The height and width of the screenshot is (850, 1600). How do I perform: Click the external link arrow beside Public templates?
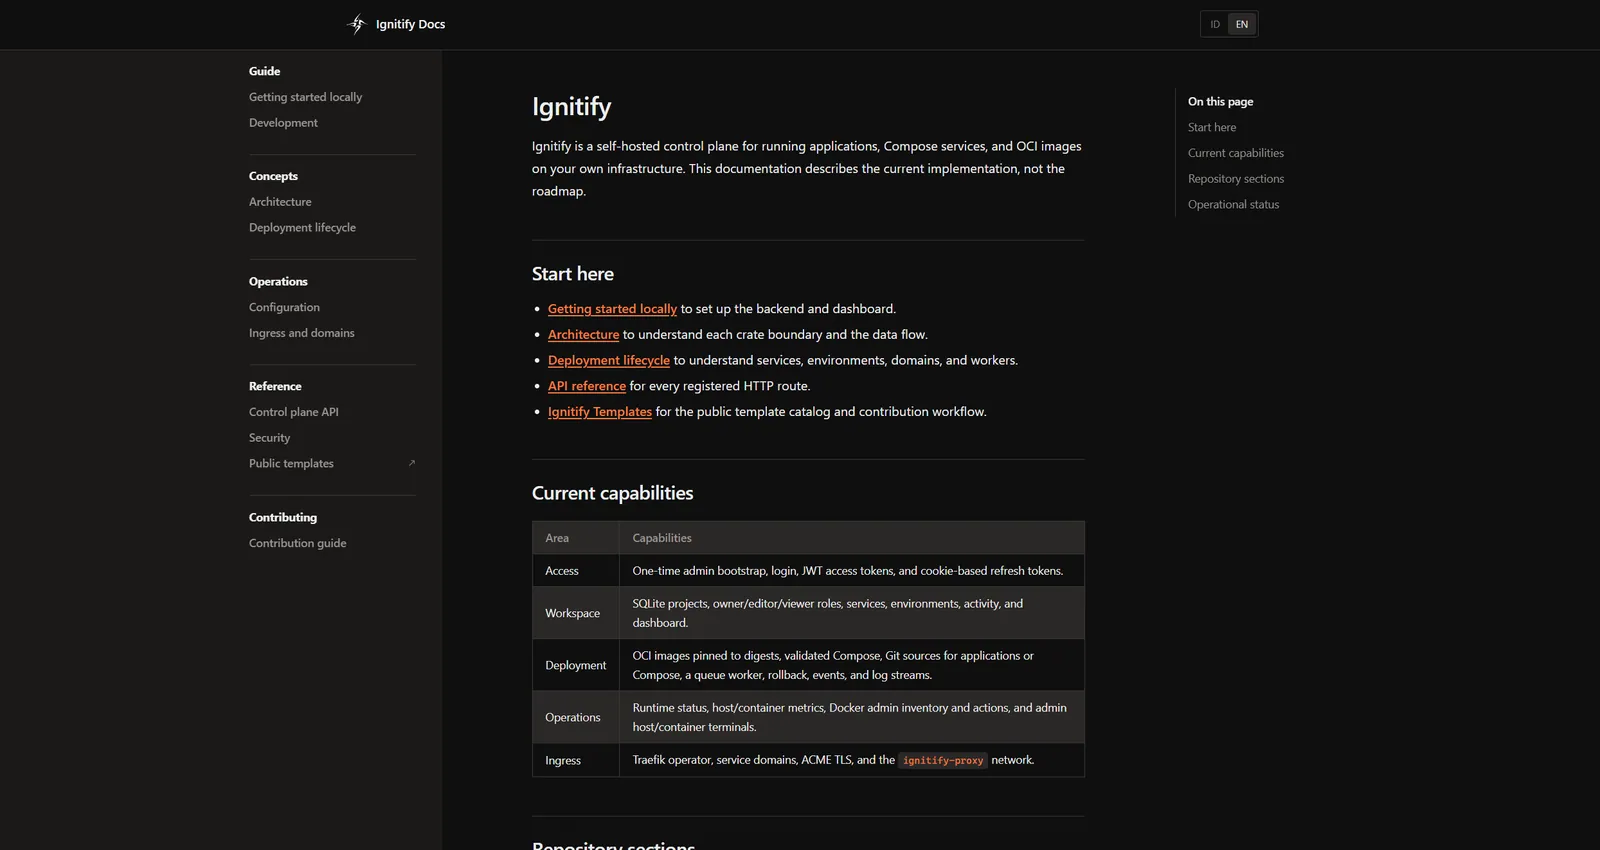(x=411, y=463)
